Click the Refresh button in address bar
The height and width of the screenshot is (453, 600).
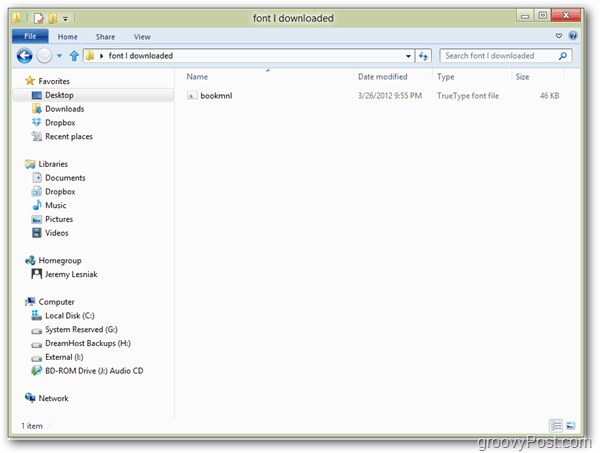pos(423,56)
